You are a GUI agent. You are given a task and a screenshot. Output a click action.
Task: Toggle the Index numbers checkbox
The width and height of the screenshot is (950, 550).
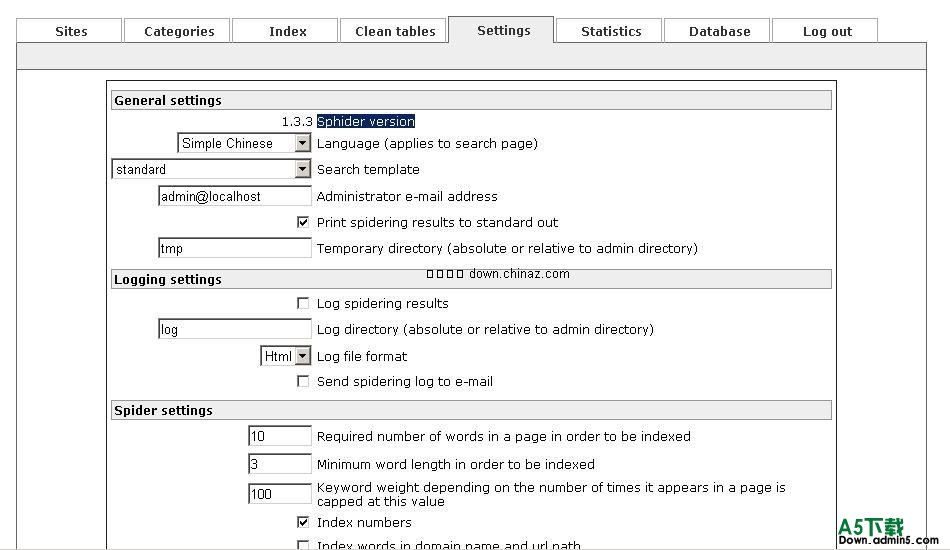click(303, 522)
